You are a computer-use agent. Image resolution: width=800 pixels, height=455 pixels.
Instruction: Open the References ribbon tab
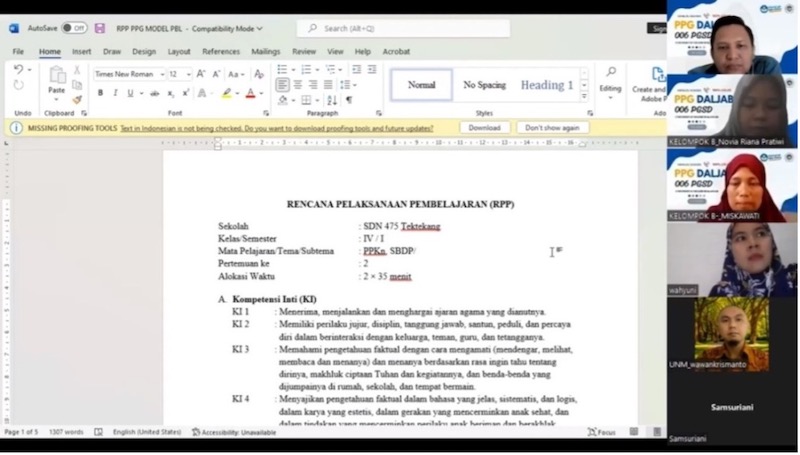click(x=221, y=51)
